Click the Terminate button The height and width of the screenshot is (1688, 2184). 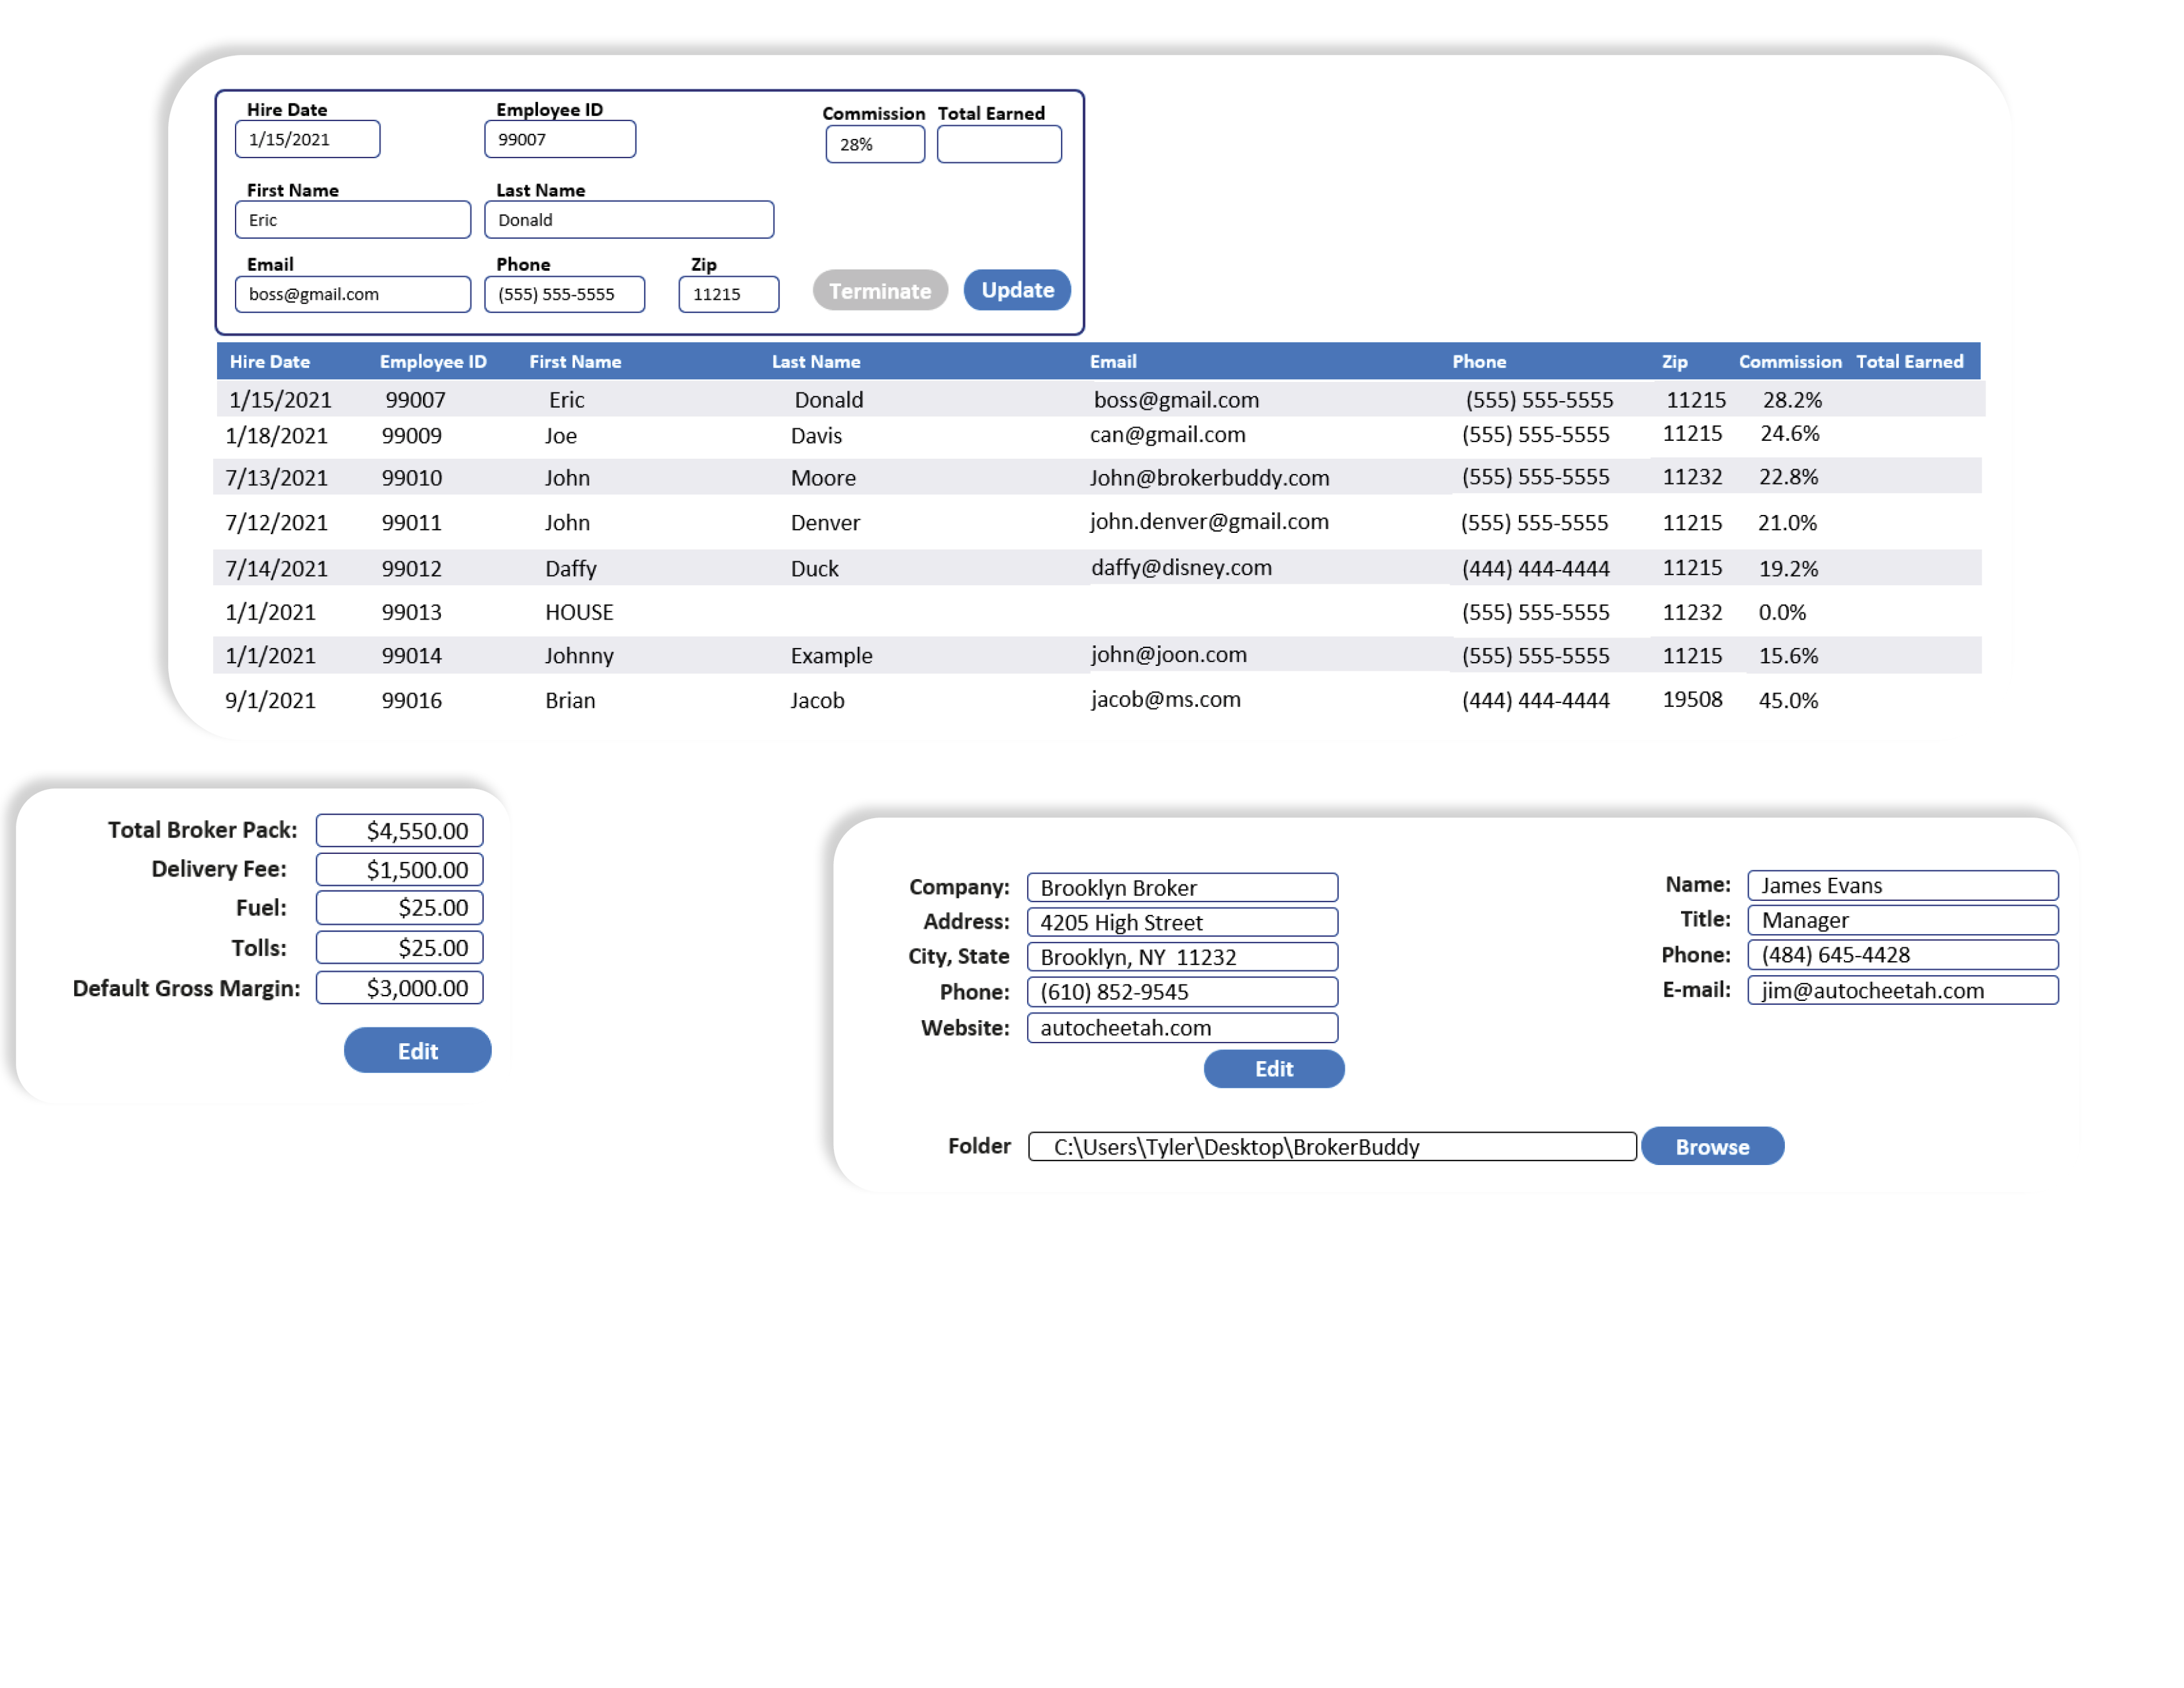pyautogui.click(x=879, y=291)
